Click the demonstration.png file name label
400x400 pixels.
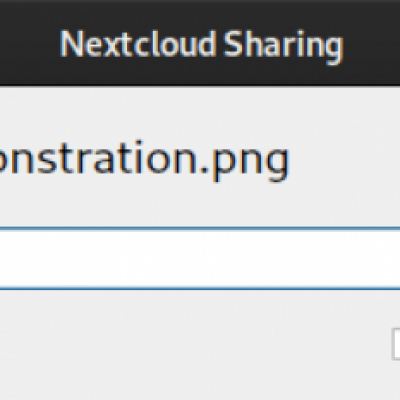tap(144, 161)
